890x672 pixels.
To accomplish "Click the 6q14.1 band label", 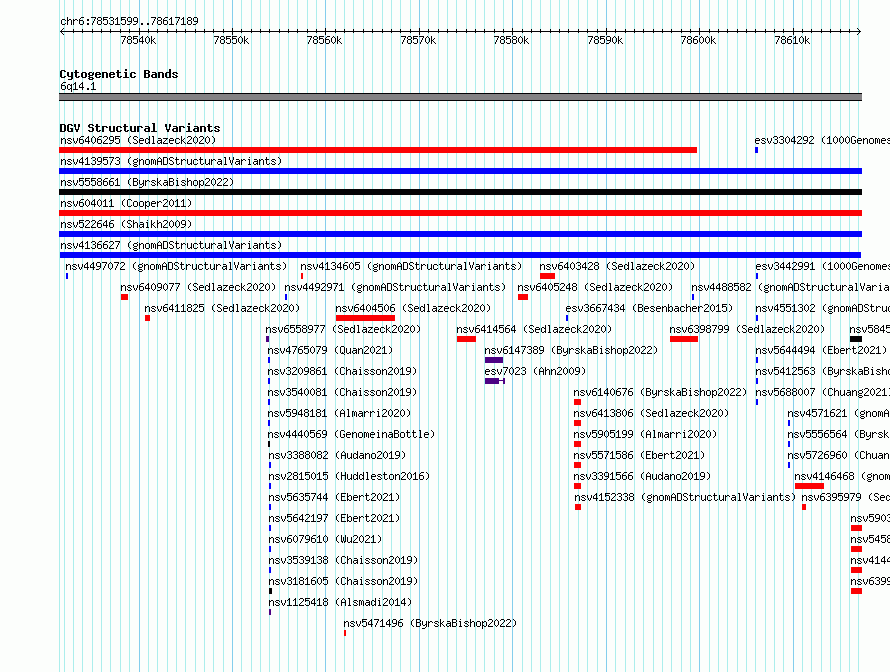I will (78, 86).
